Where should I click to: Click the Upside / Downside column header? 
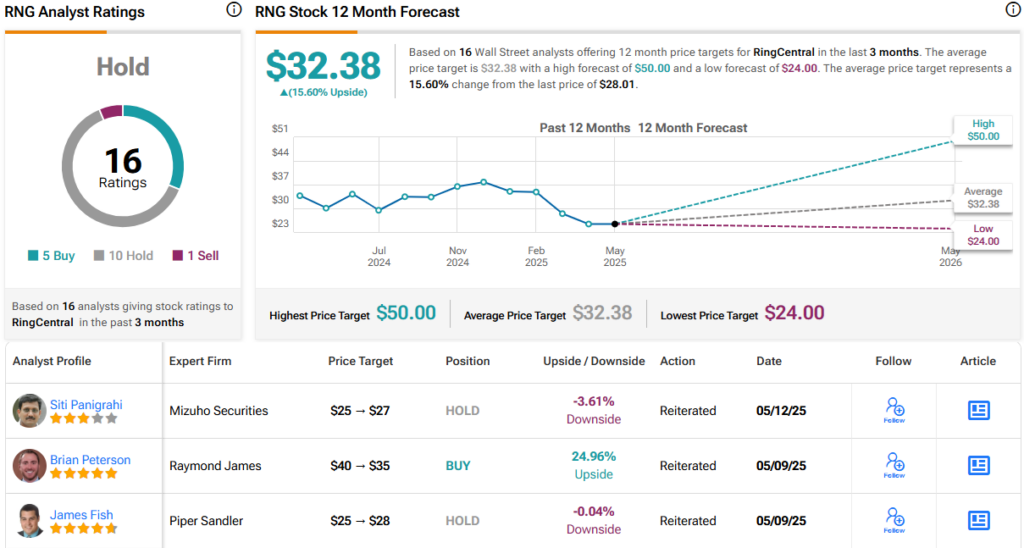pyautogui.click(x=594, y=361)
